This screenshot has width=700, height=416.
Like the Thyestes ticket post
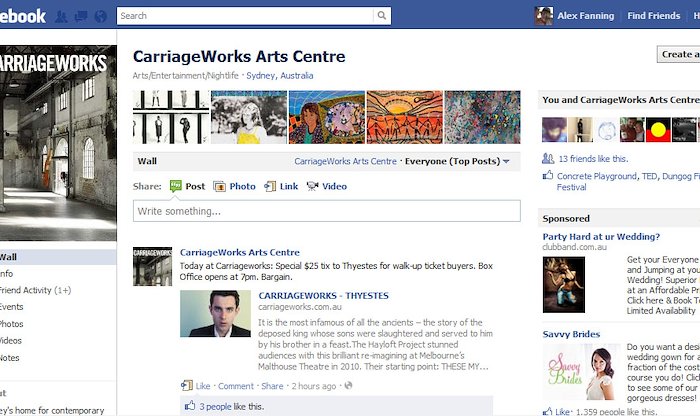tap(203, 386)
